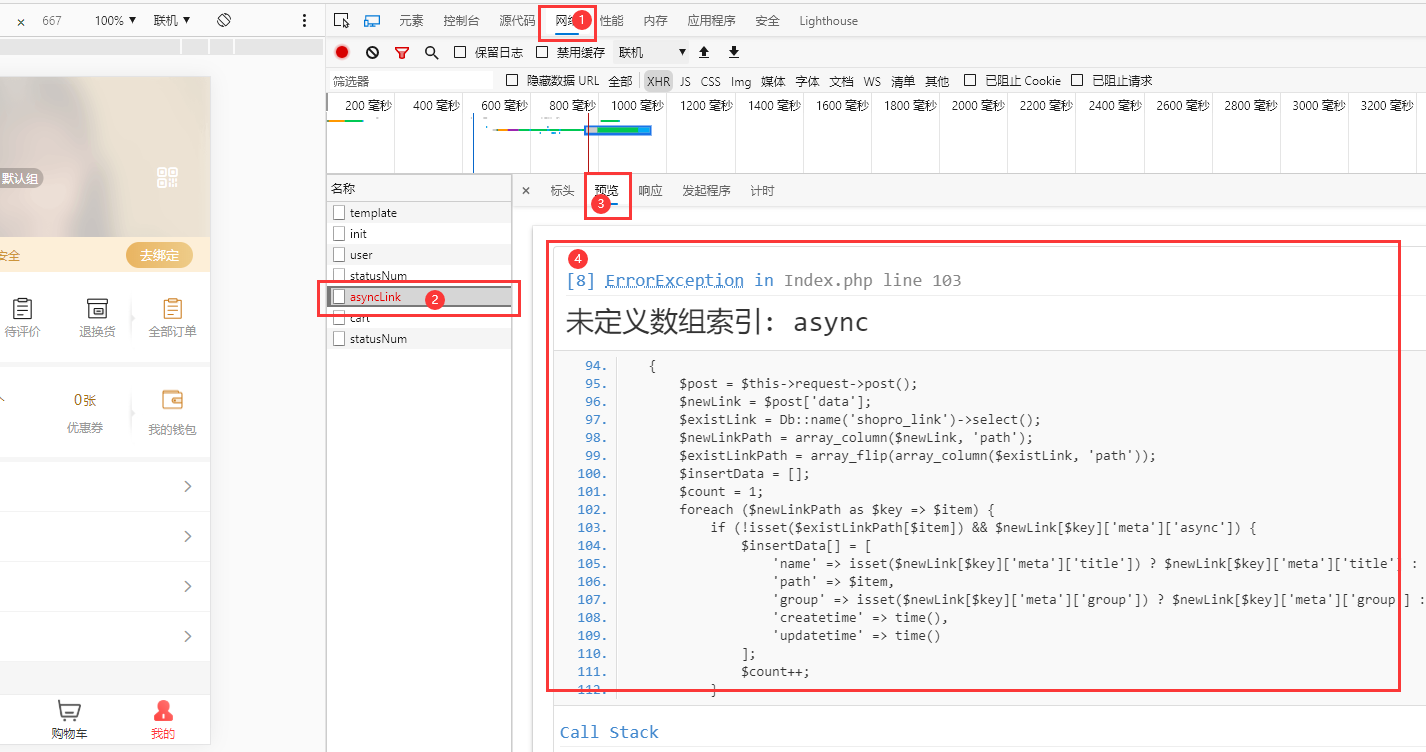
Task: Filter requests by CSS type
Action: tap(710, 81)
